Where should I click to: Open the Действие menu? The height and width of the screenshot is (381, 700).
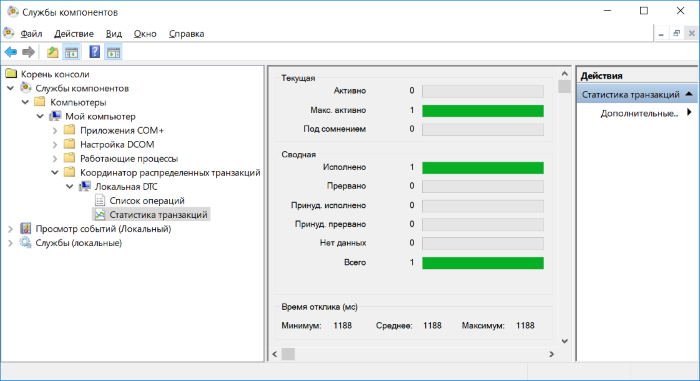point(74,34)
